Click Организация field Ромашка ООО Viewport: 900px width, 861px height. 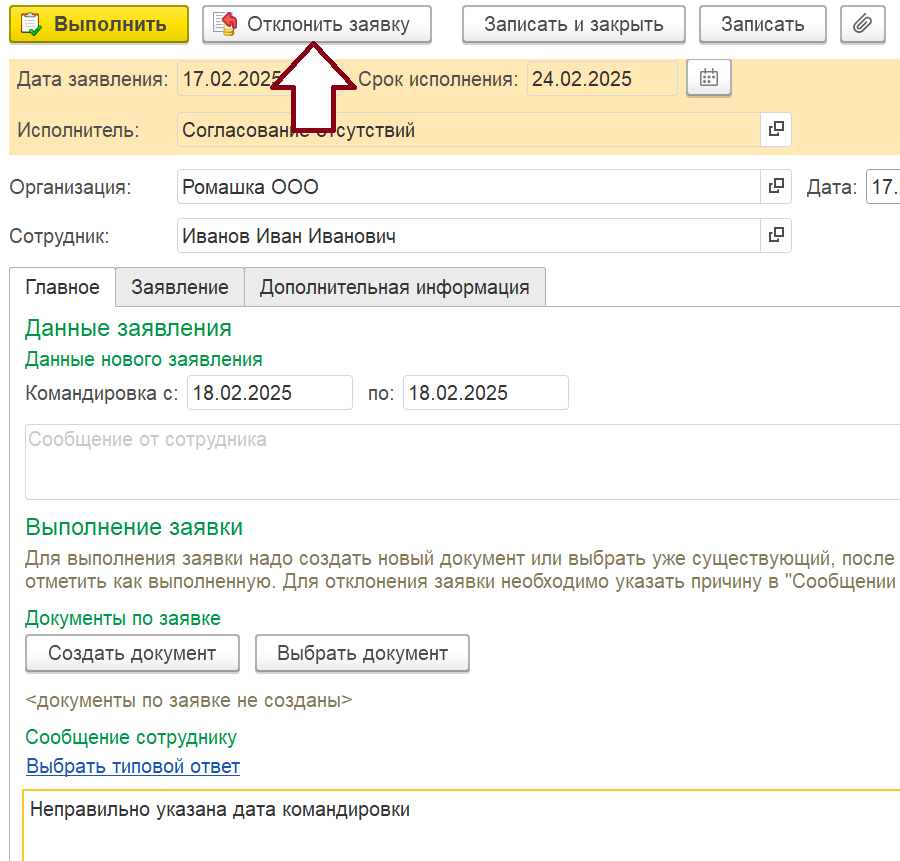[469, 187]
